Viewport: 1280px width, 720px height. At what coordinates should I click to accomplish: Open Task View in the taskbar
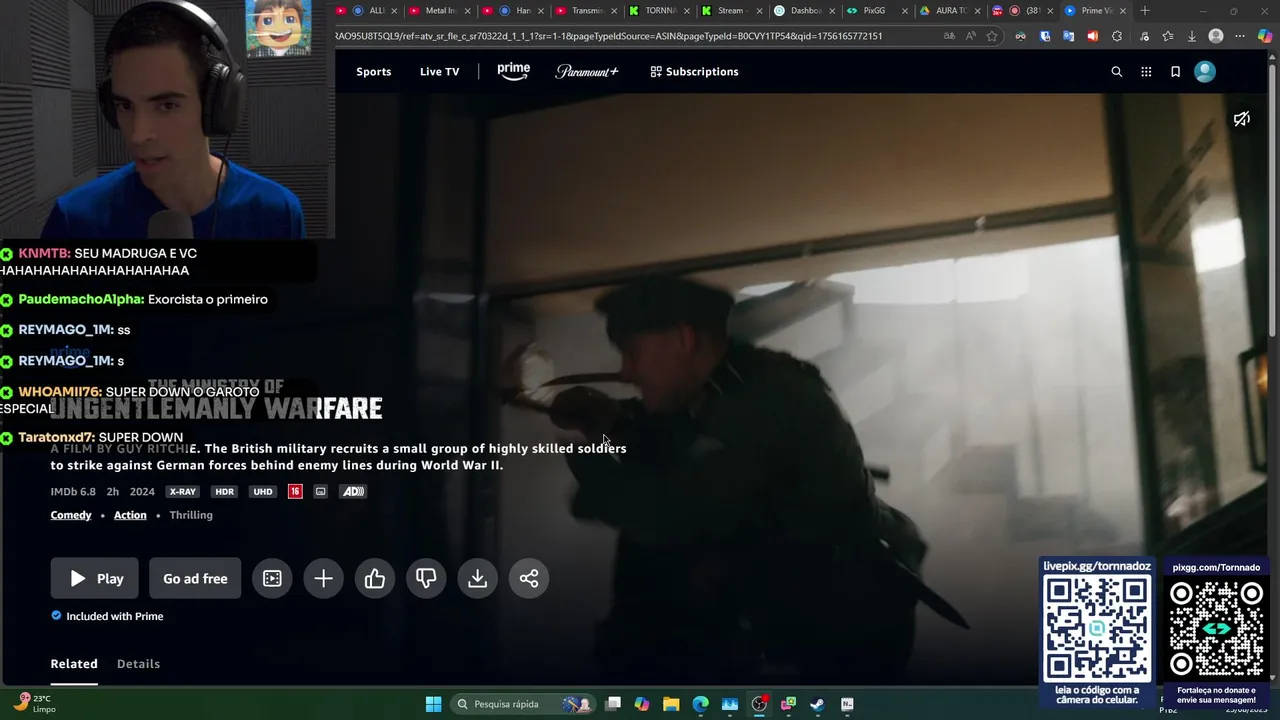click(613, 704)
